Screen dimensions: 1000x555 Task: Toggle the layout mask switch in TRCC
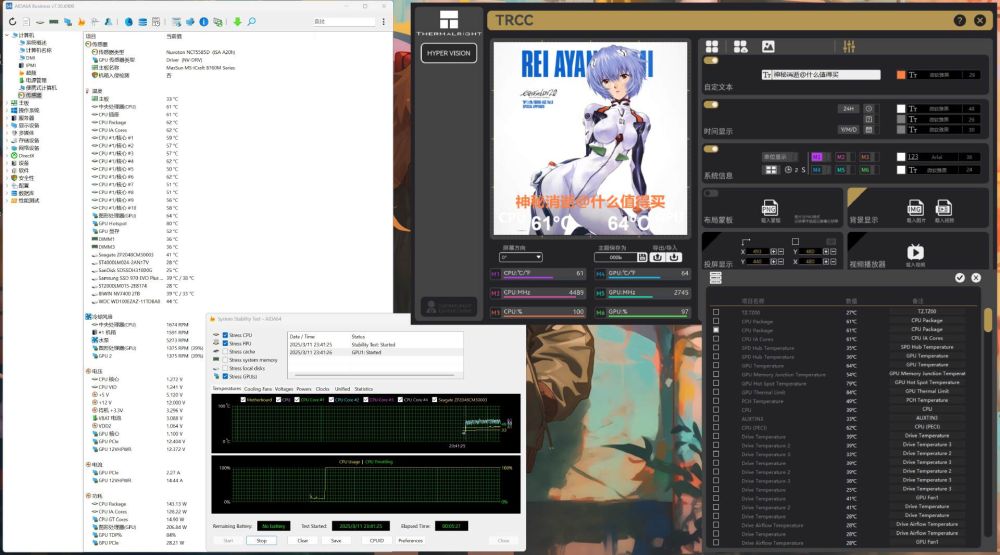tap(711, 193)
